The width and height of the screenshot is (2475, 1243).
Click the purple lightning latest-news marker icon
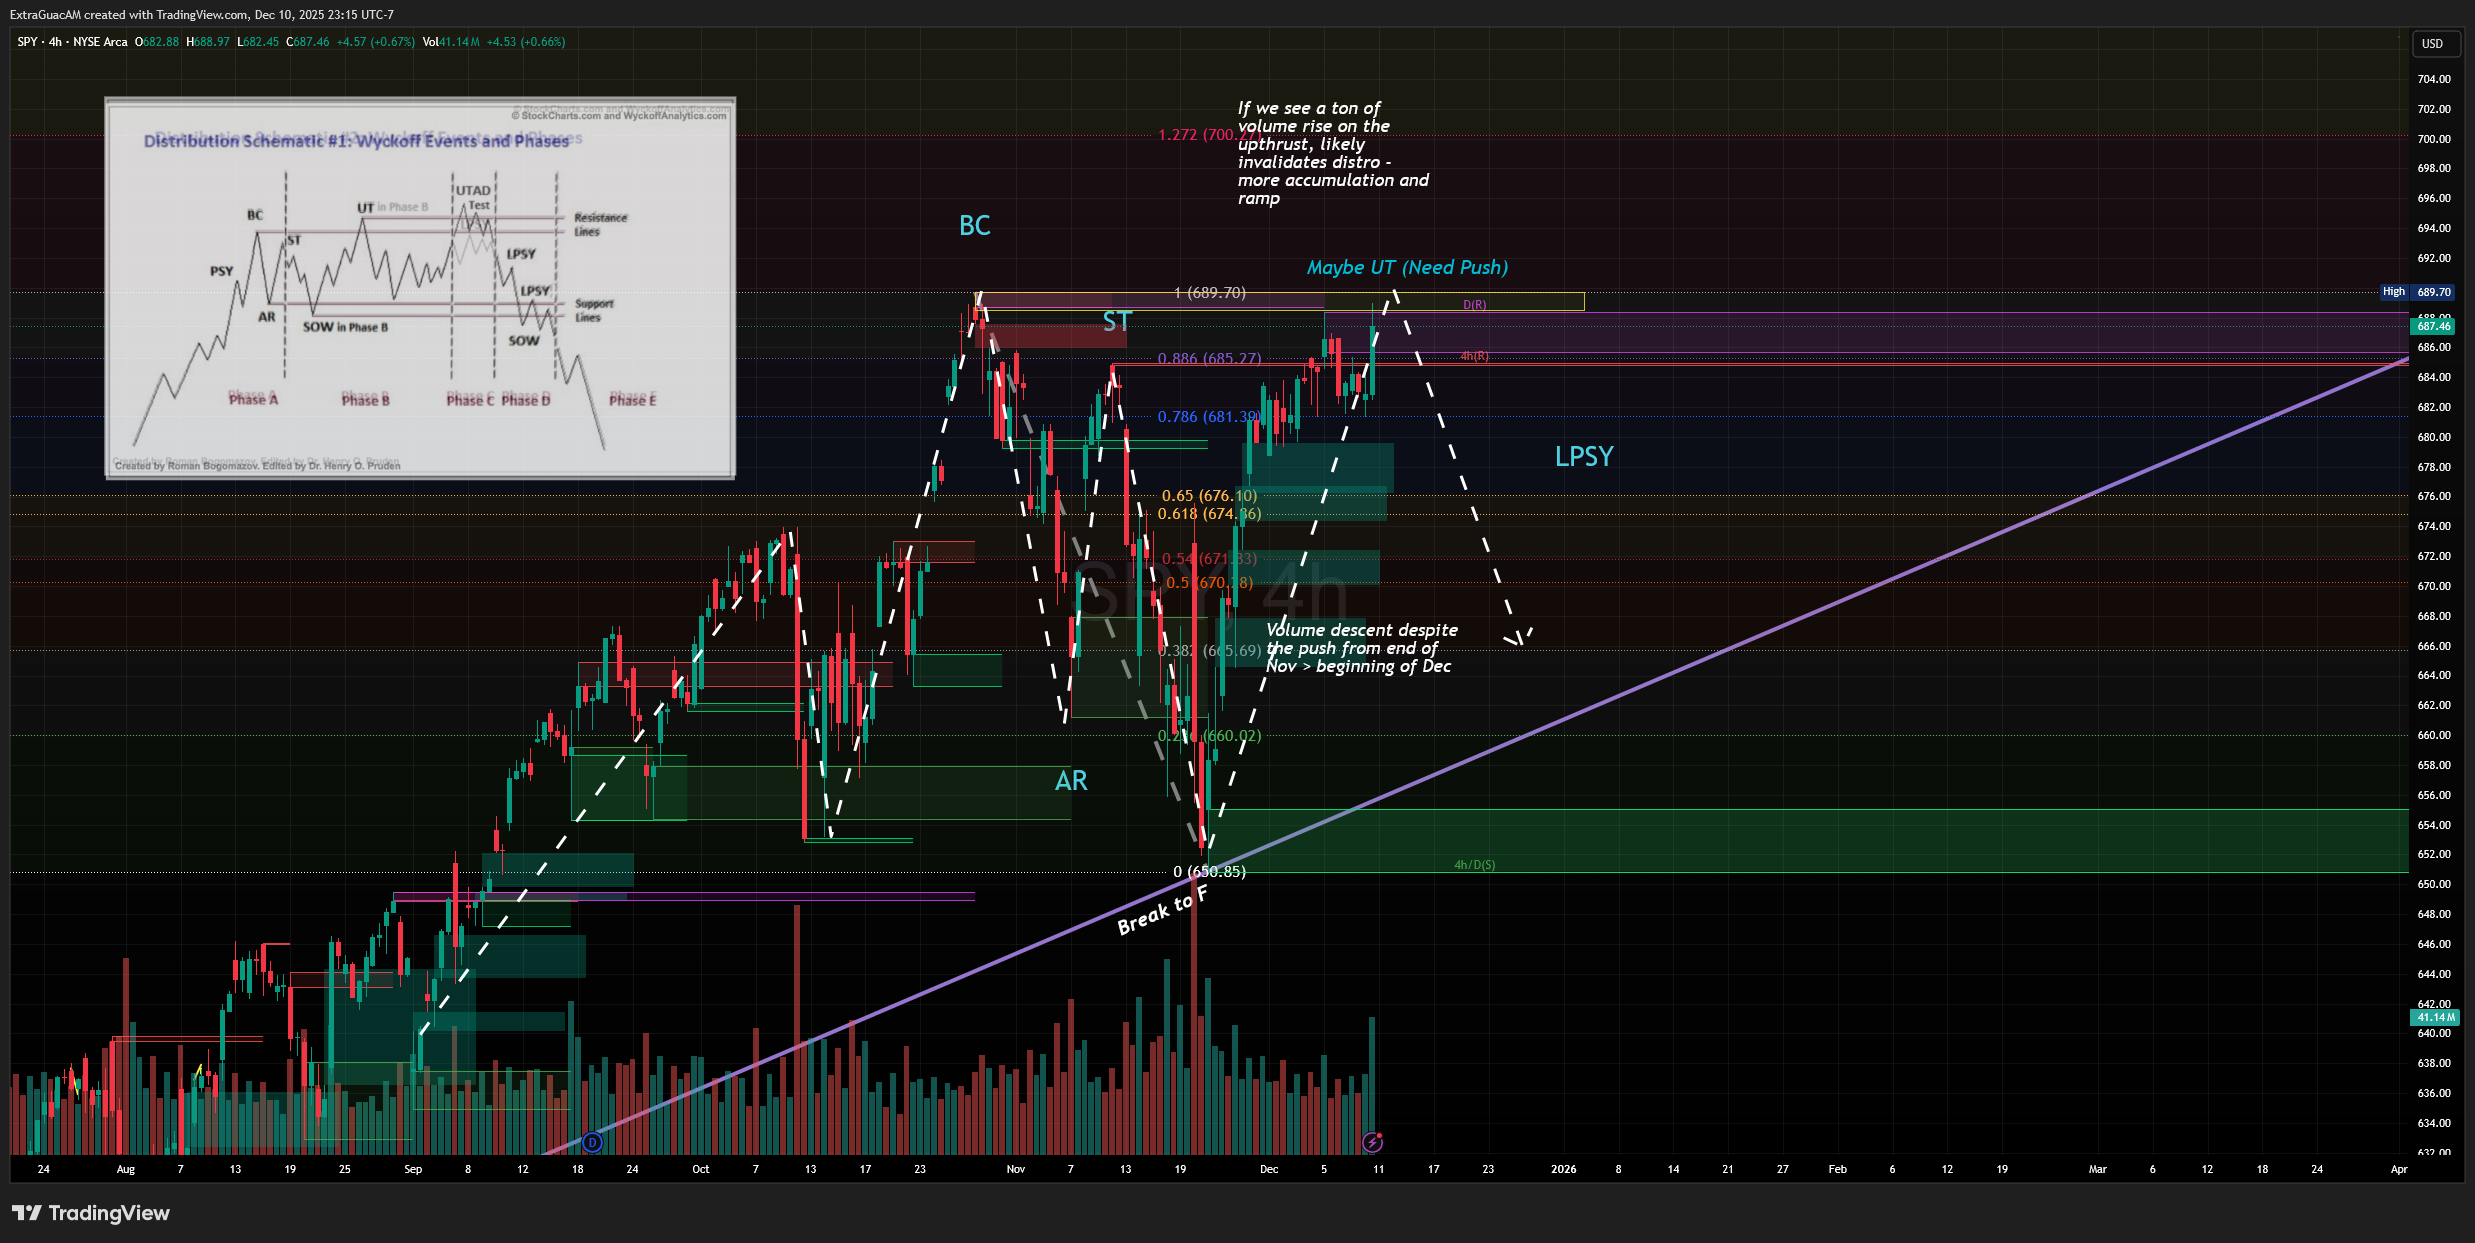[1372, 1142]
